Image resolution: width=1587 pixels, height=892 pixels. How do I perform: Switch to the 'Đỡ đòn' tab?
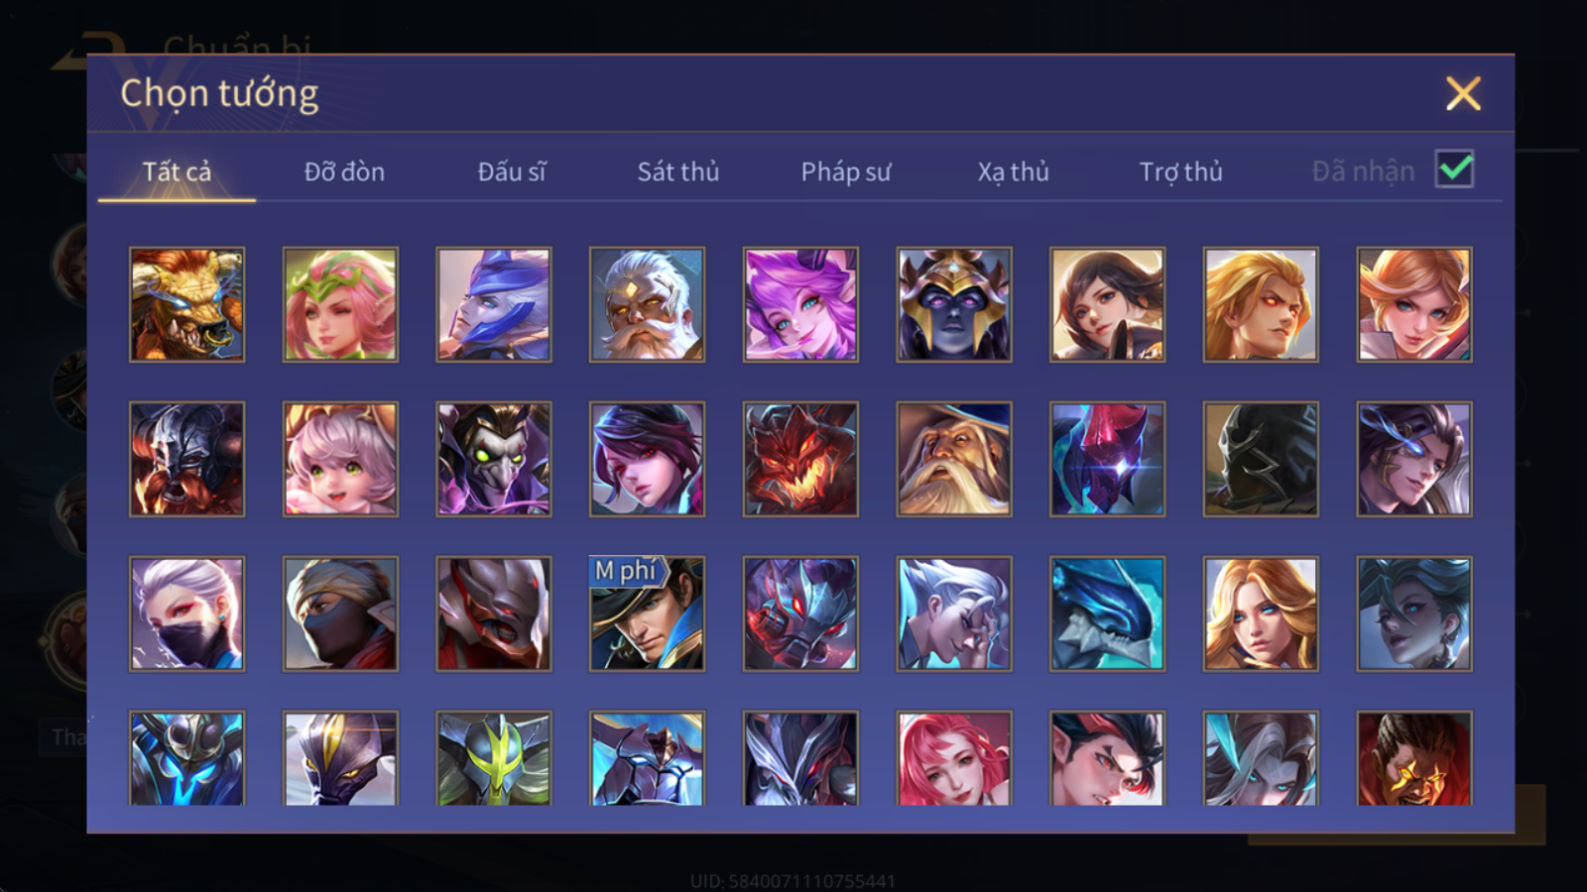click(x=344, y=172)
